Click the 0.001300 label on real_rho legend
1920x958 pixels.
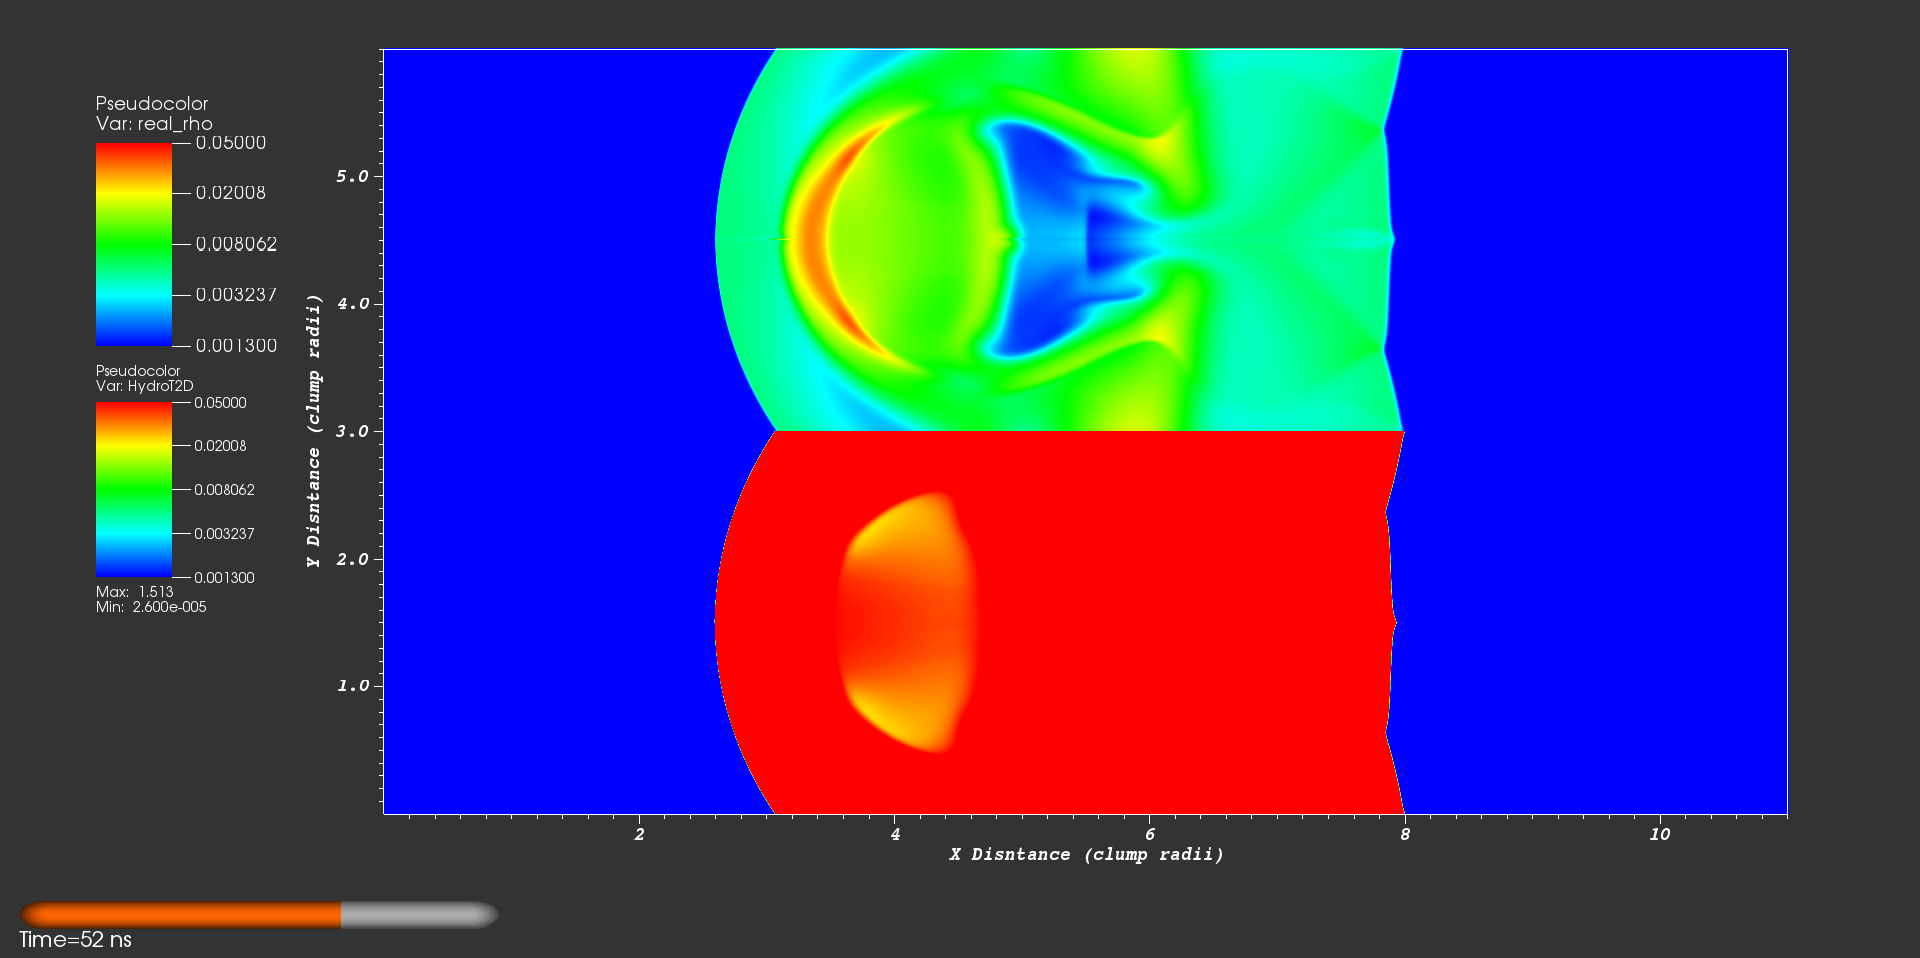tap(236, 346)
